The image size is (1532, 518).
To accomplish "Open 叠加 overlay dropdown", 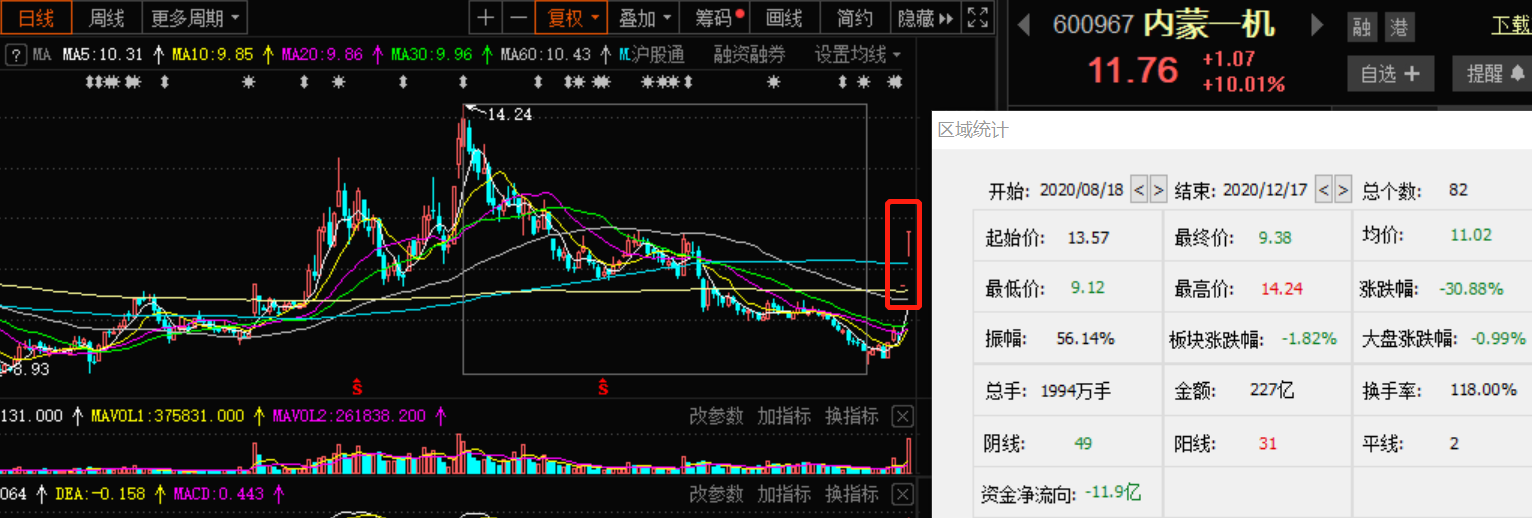I will coord(645,18).
